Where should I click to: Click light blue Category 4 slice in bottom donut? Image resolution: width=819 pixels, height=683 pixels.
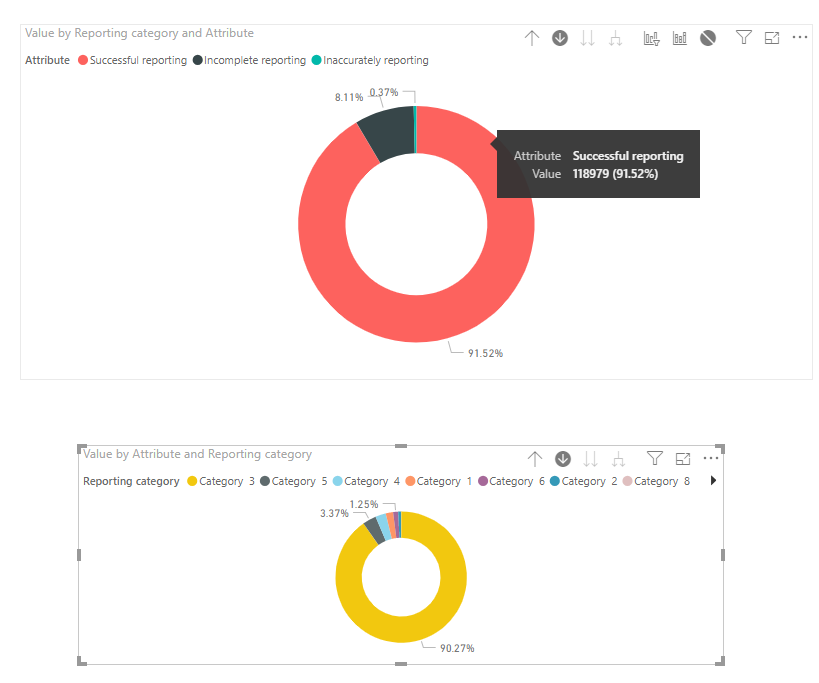(x=384, y=526)
